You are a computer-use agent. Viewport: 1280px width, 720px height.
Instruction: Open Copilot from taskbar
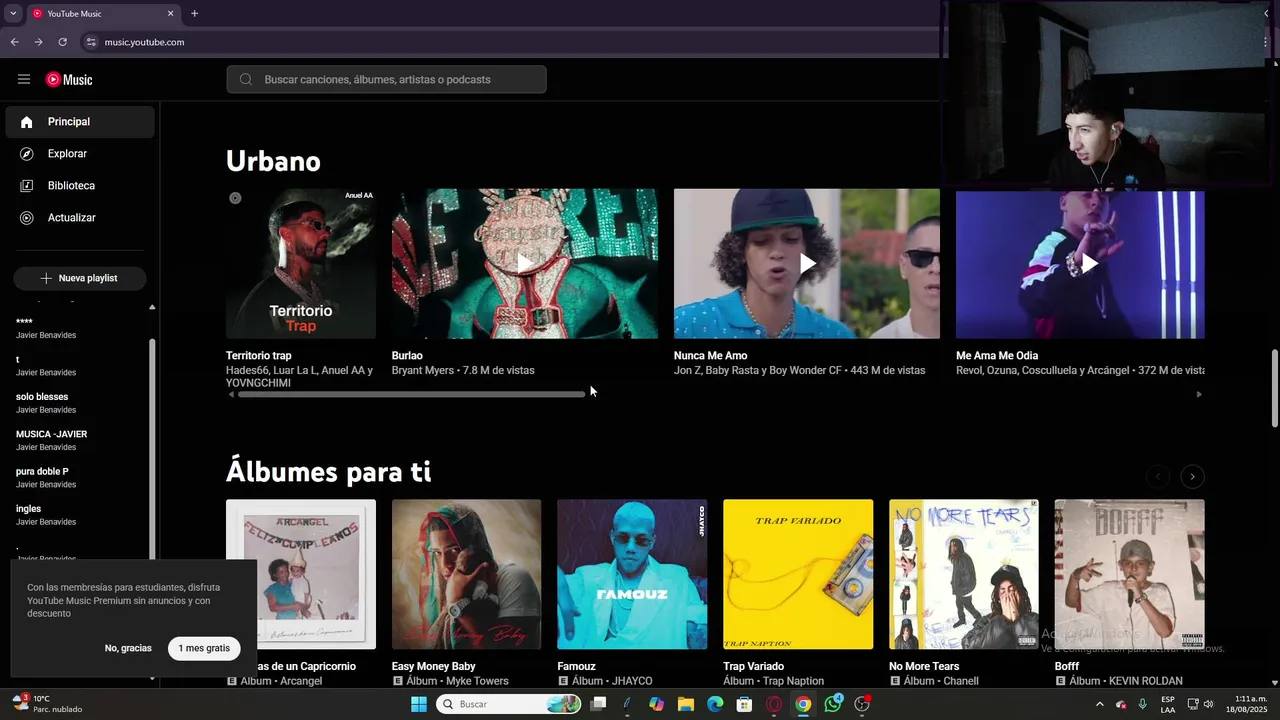coord(656,704)
